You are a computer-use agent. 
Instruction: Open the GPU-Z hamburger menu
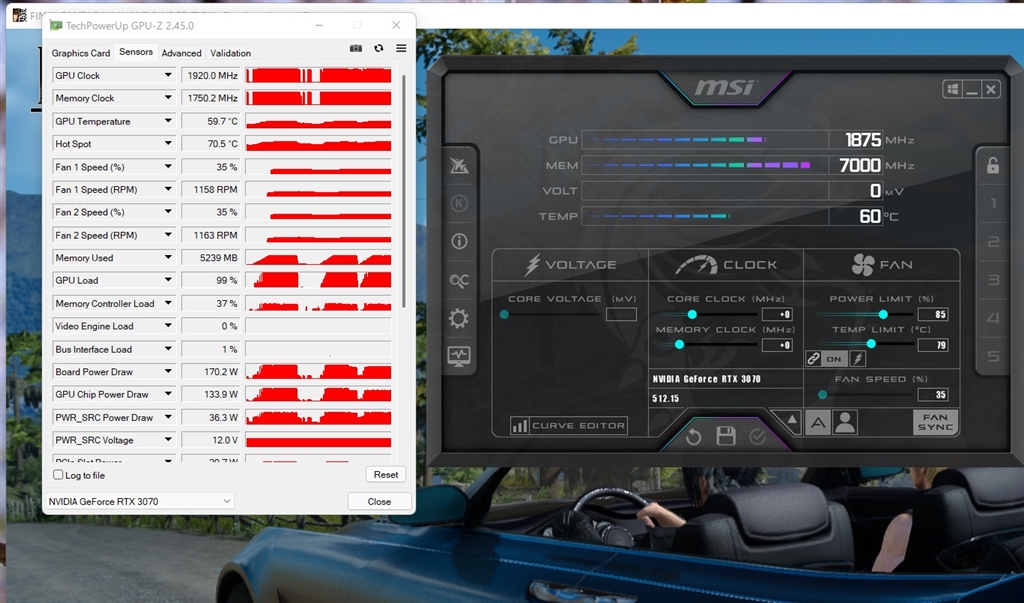point(401,48)
